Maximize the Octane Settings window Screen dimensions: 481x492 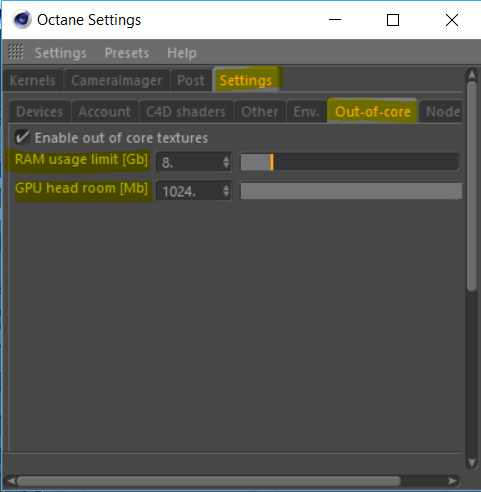coord(393,20)
